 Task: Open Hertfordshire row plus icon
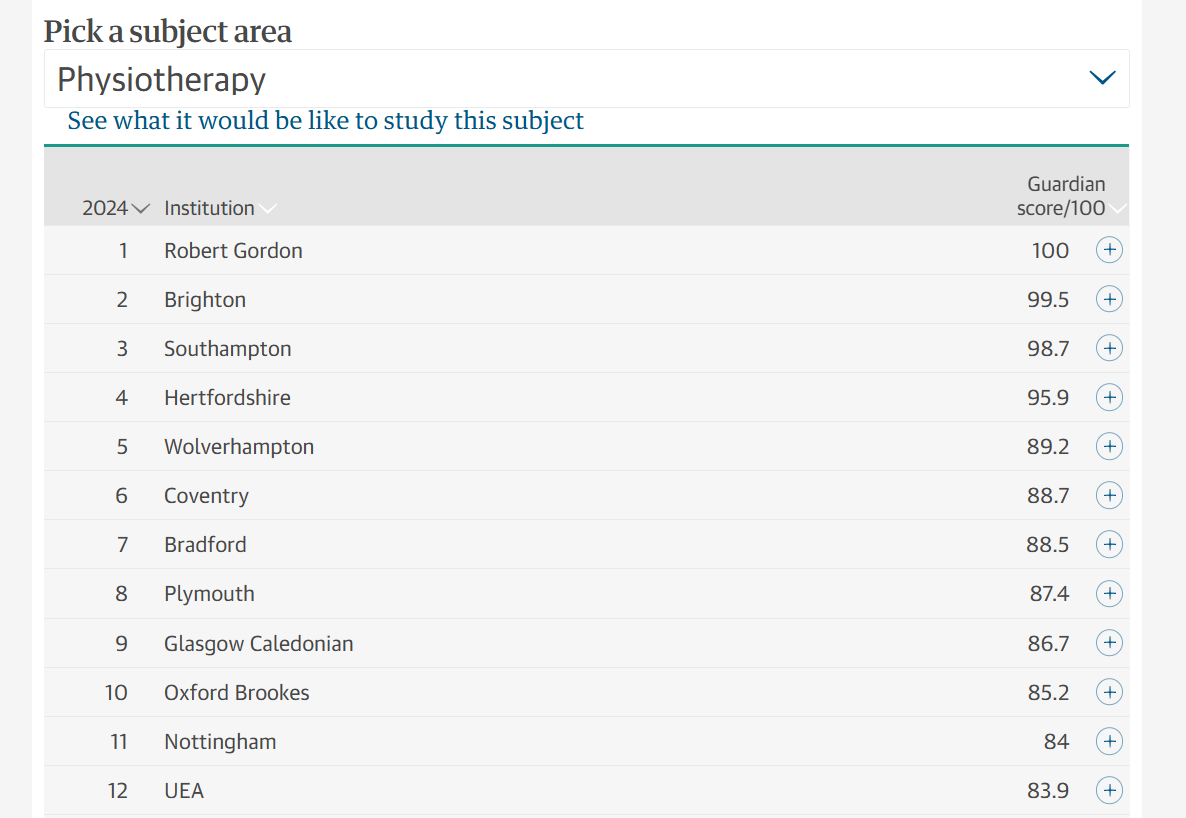tap(1109, 397)
